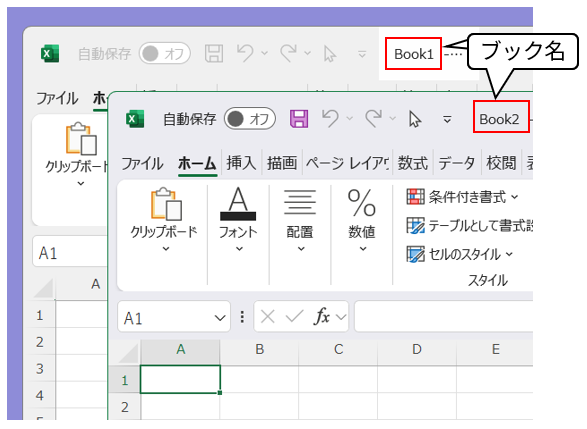The height and width of the screenshot is (429, 587).
Task: Click Select All corner in Book1 sheet
Action: click(x=43, y=288)
